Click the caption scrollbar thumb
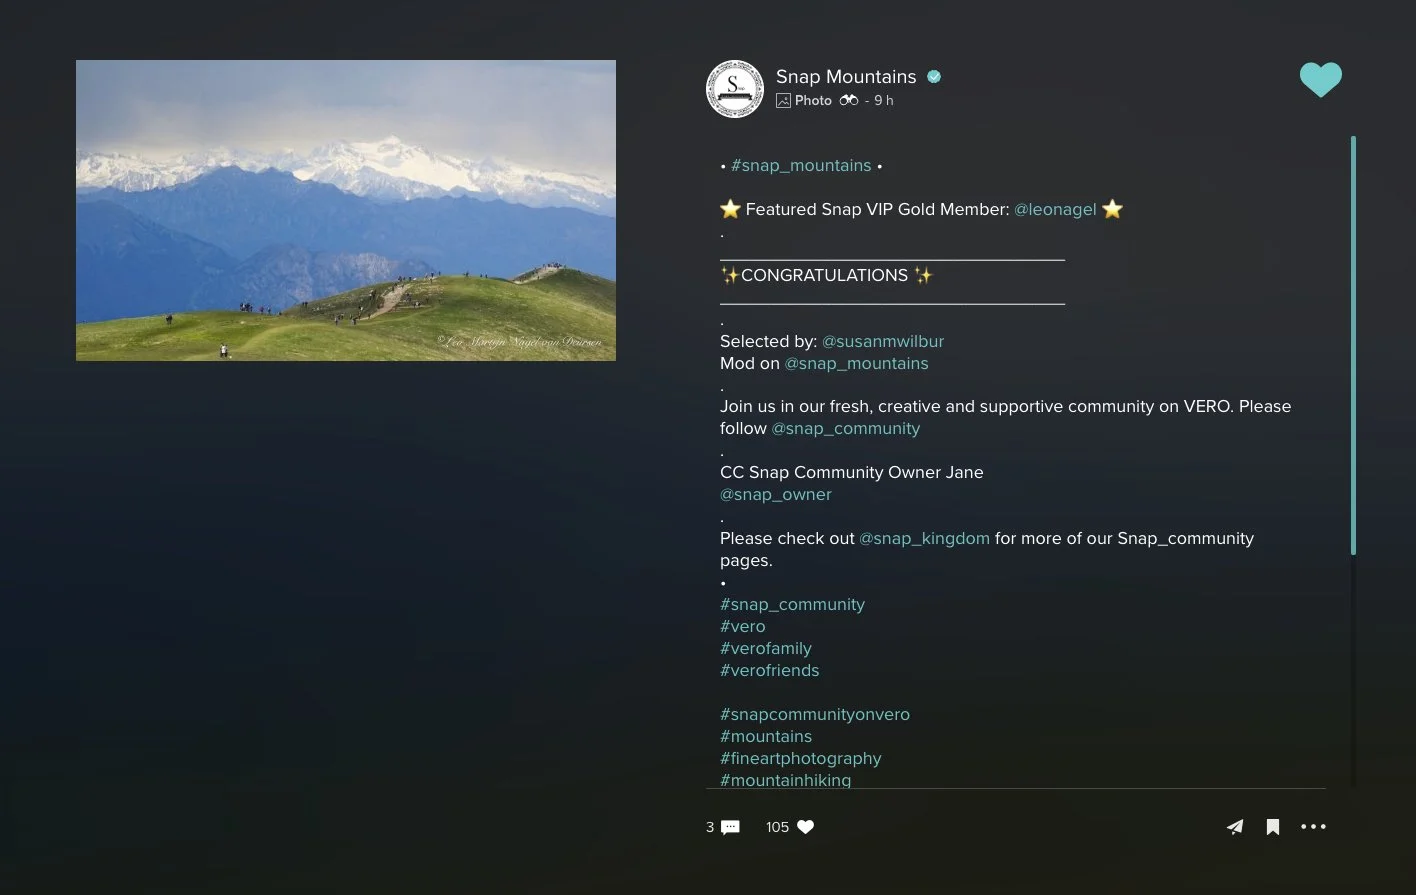1416x895 pixels. tap(1353, 345)
